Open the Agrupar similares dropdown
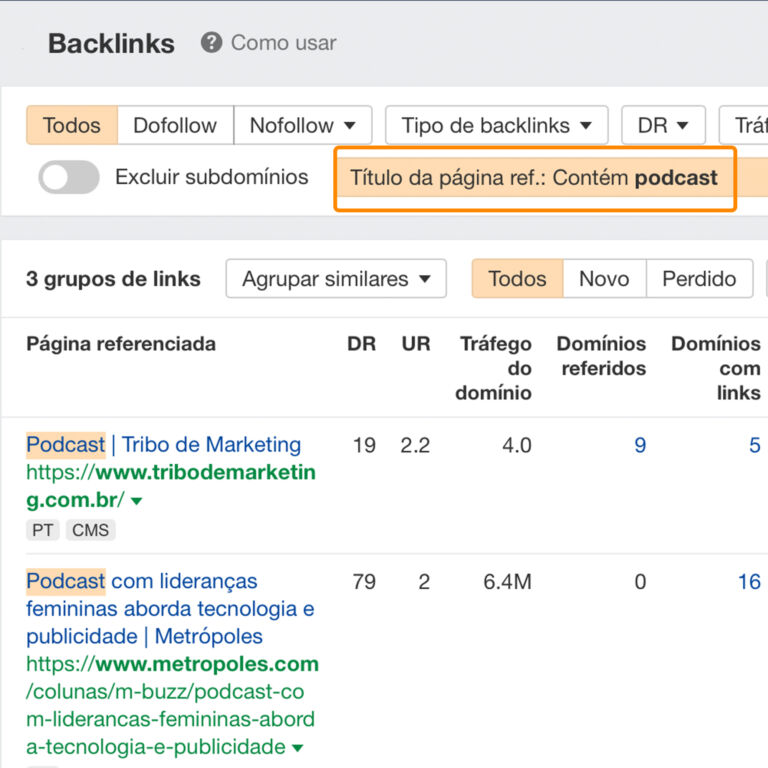 [336, 279]
